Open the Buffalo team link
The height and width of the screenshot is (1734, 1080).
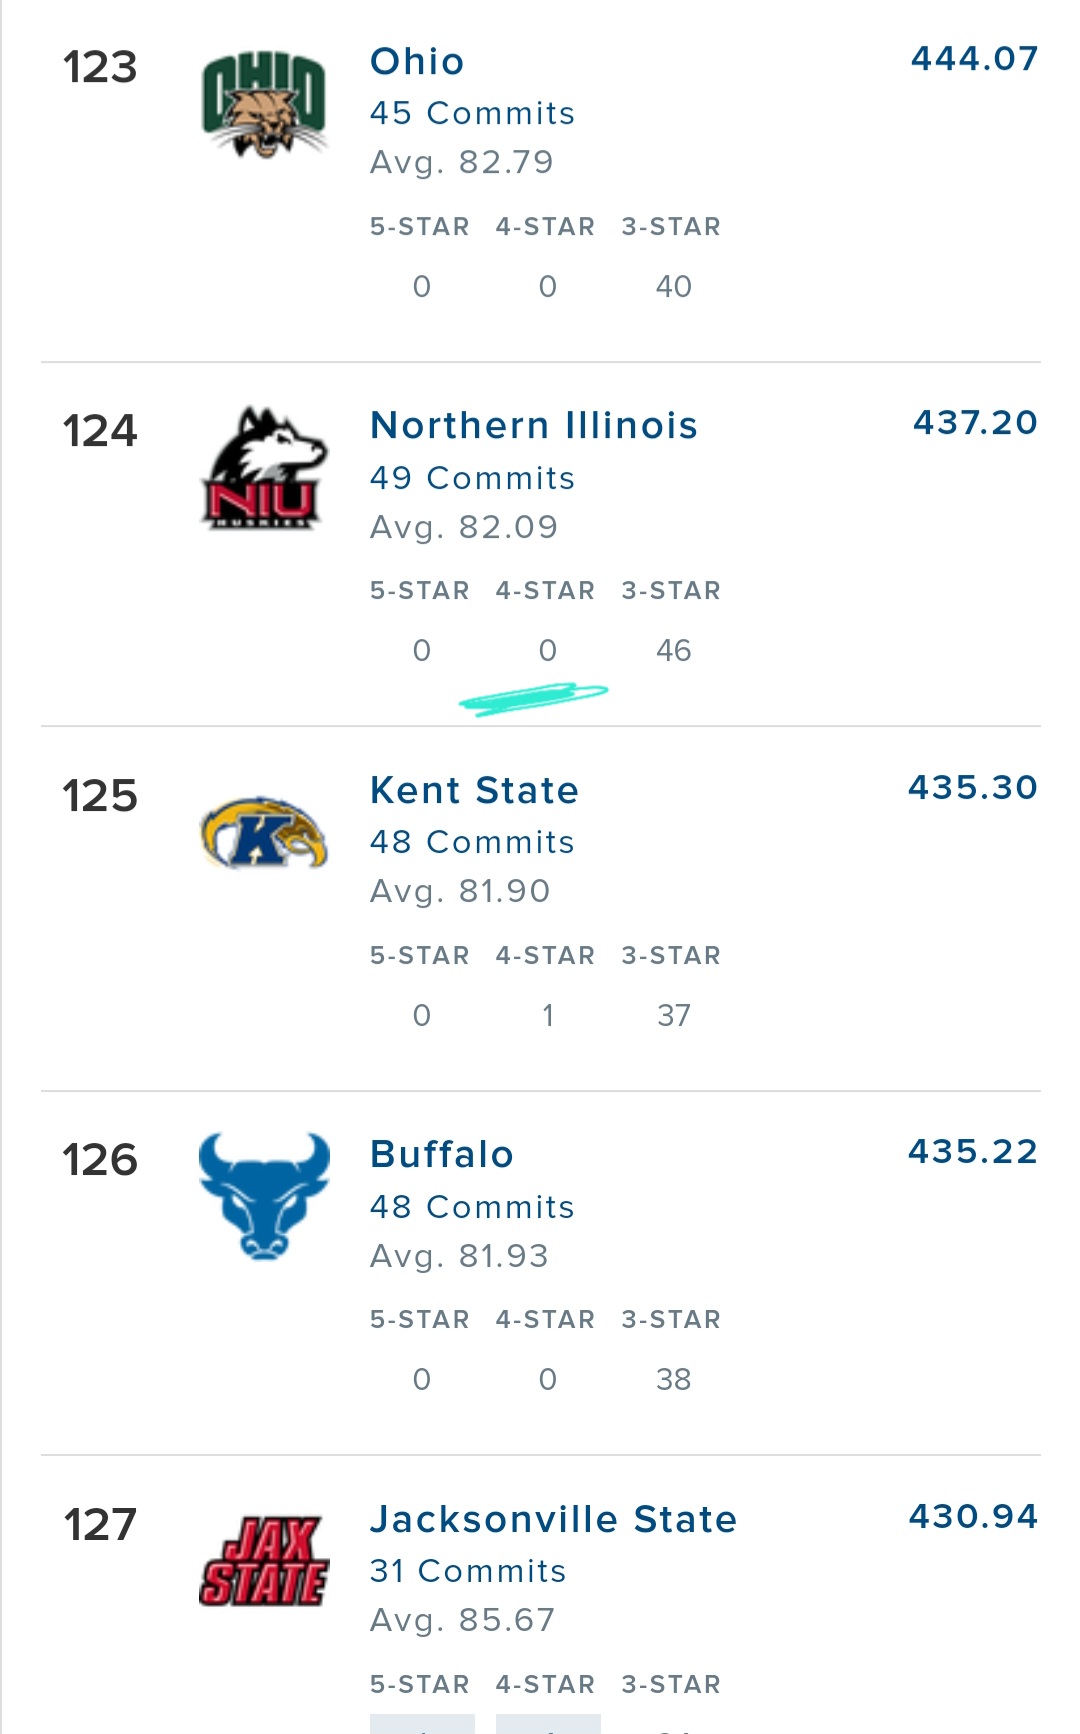coord(441,1155)
